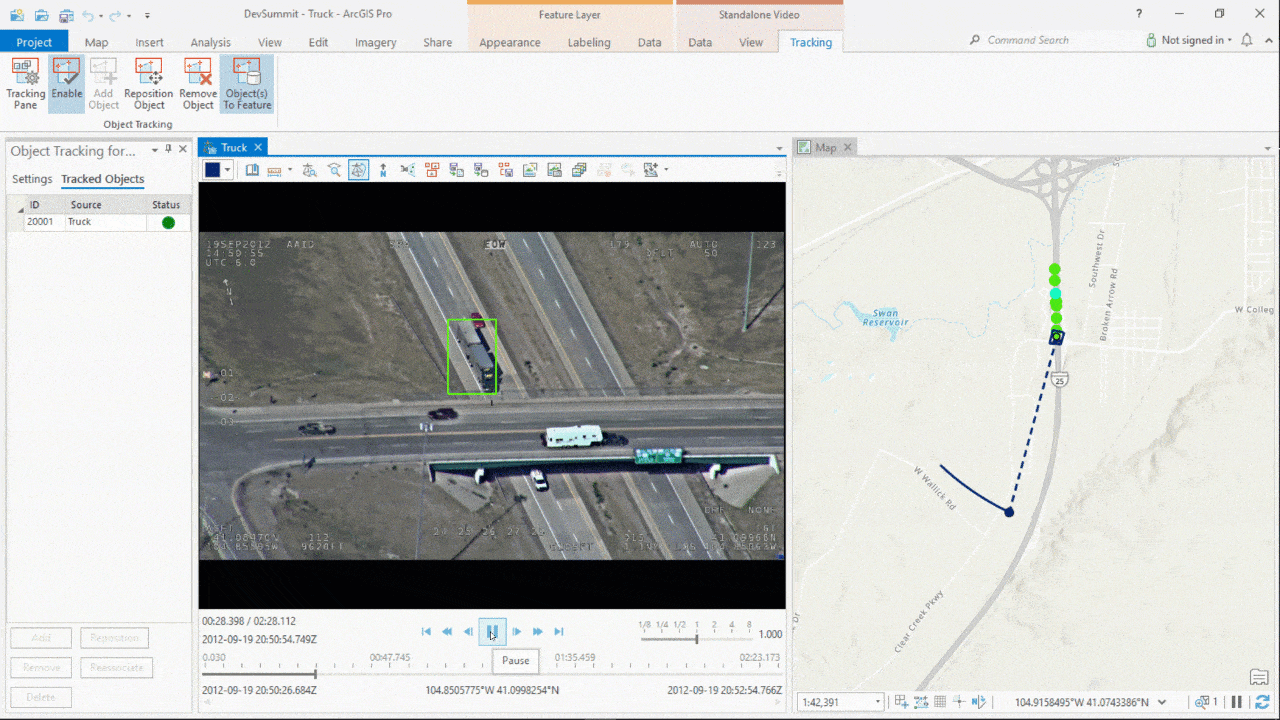Open the measure tool dropdown arrow
The image size is (1280, 720).
click(x=289, y=170)
